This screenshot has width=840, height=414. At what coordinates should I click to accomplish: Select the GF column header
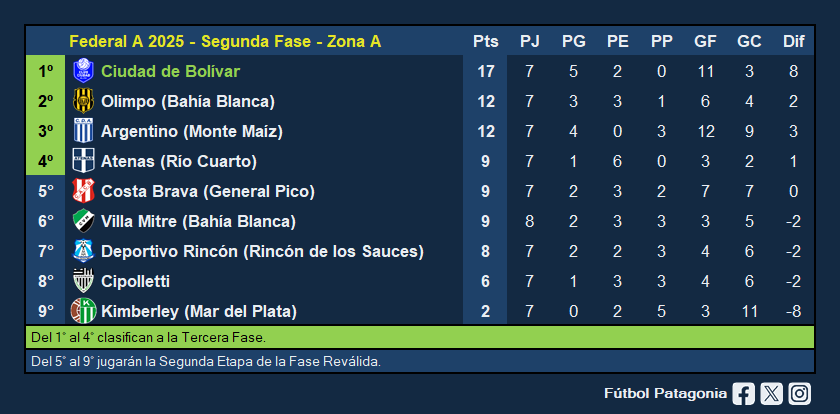click(x=705, y=42)
